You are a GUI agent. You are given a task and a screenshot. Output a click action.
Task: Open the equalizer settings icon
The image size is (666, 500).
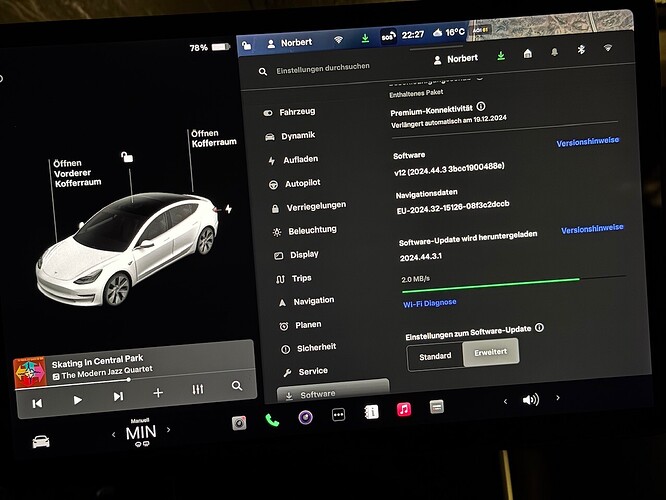click(x=198, y=390)
